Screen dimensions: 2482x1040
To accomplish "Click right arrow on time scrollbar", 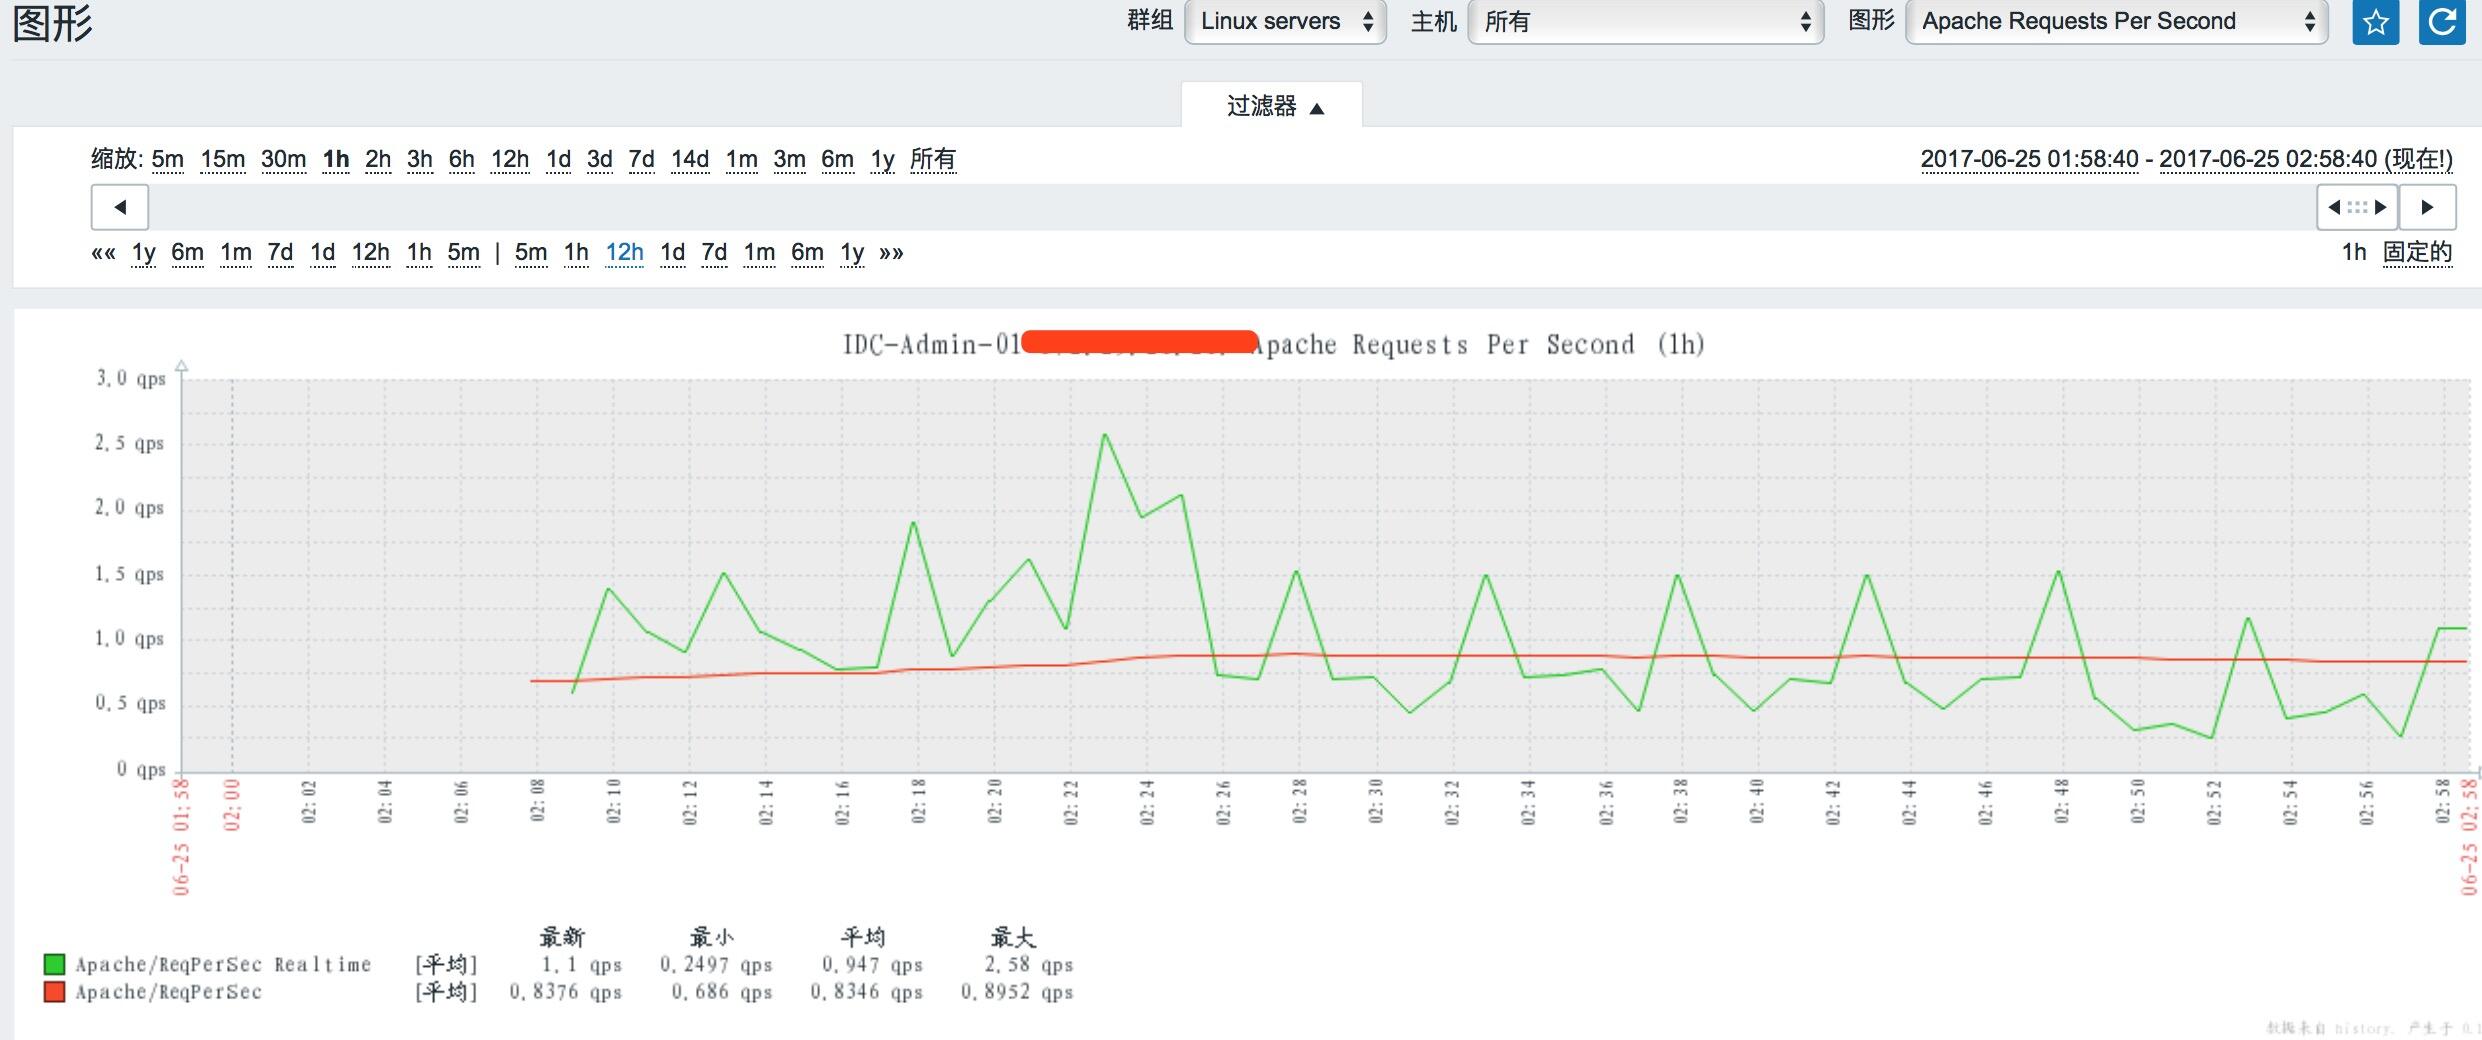I will [x=2427, y=207].
